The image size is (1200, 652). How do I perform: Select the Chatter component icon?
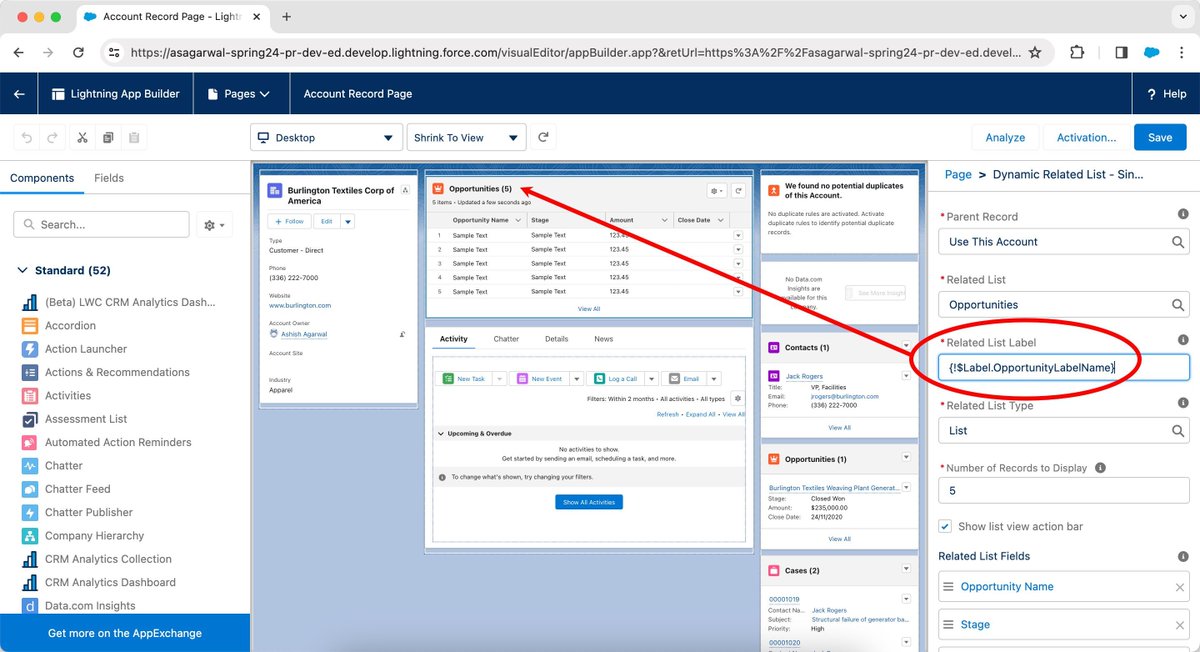[29, 466]
